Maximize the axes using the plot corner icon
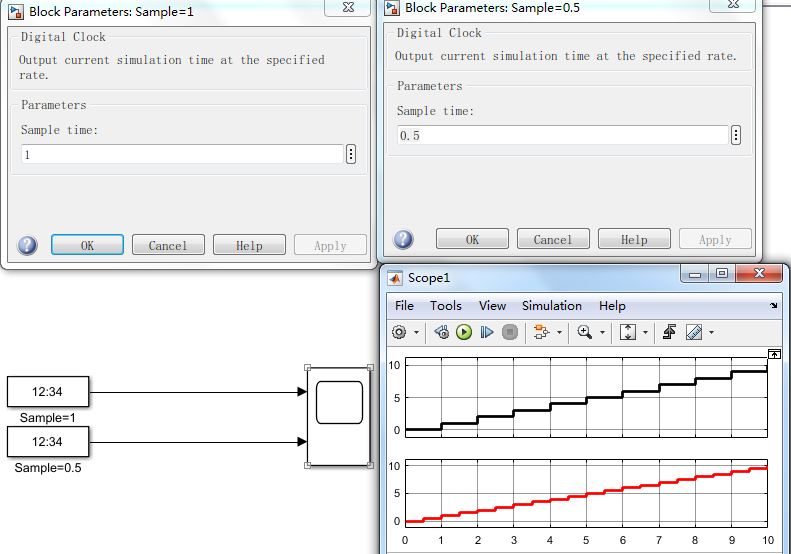Image resolution: width=791 pixels, height=554 pixels. tap(774, 354)
